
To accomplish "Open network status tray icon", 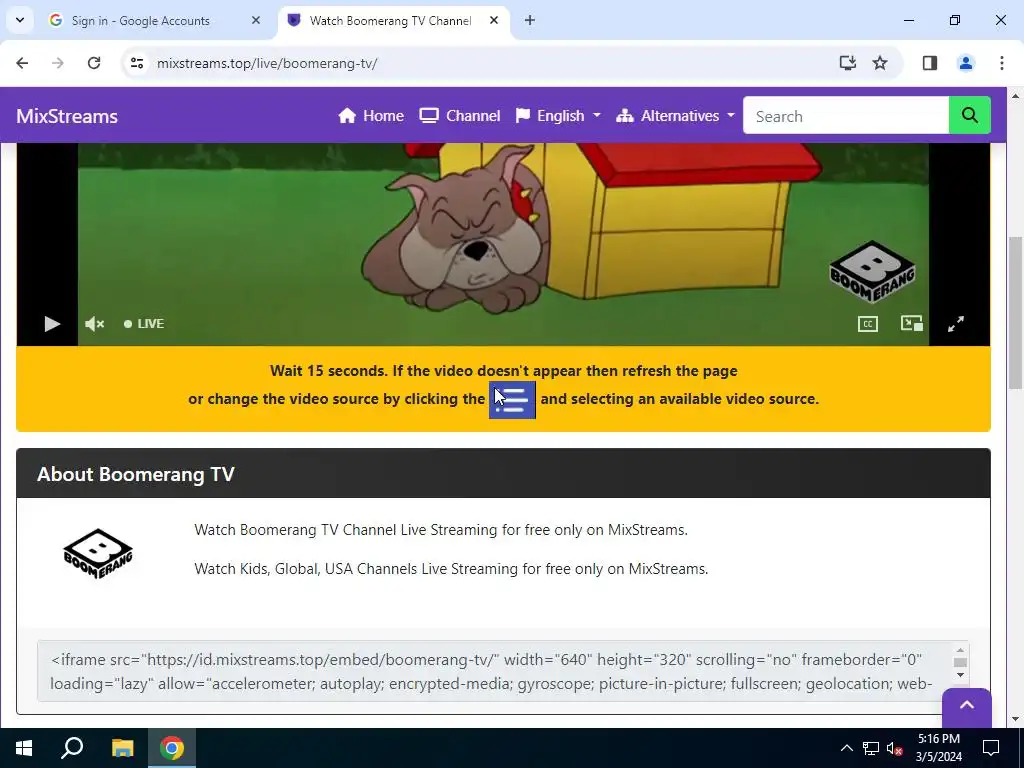I will click(x=871, y=748).
